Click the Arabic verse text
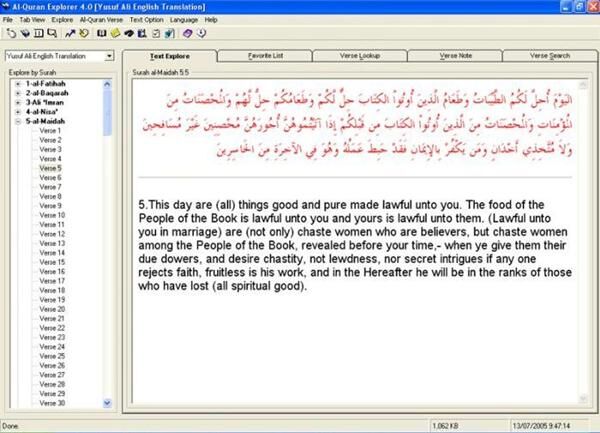600x433 pixels. (357, 124)
